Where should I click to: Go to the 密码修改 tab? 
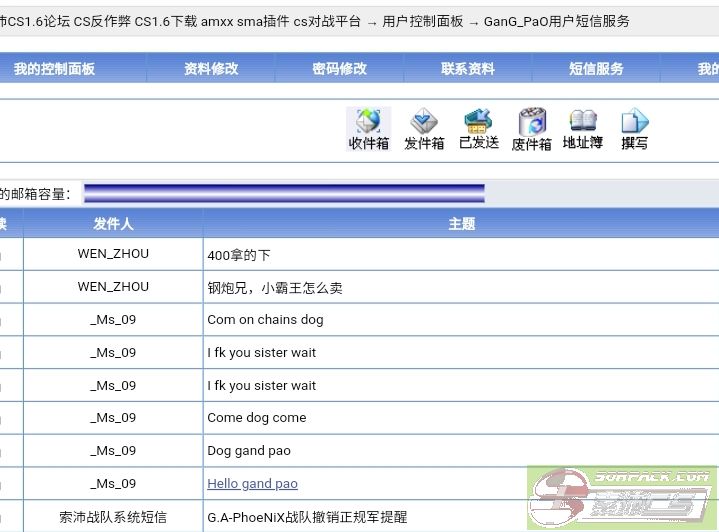340,69
